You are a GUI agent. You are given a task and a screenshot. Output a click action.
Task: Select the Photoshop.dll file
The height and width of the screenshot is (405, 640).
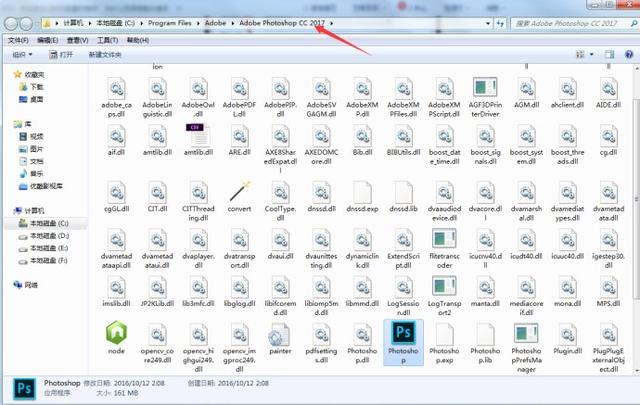(362, 343)
